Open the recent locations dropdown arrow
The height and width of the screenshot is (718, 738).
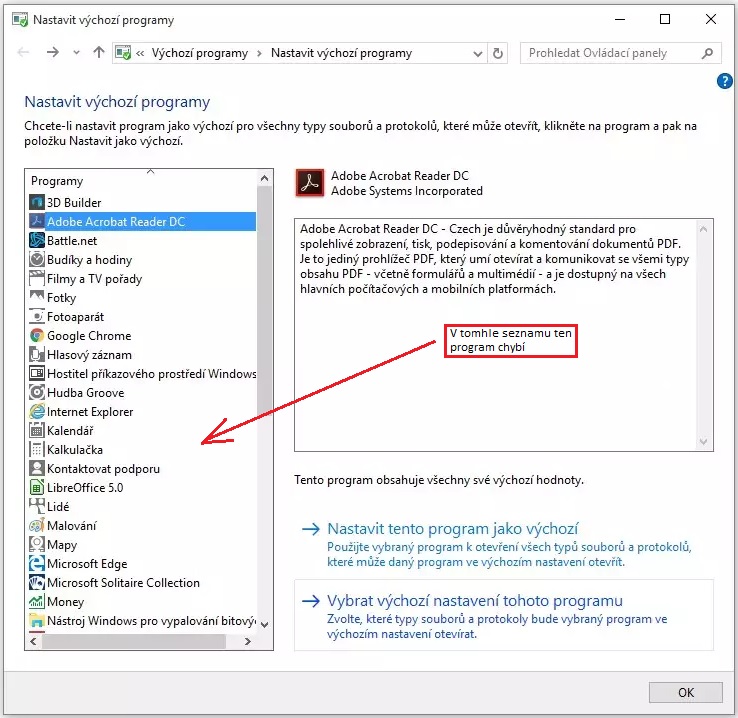pos(76,53)
